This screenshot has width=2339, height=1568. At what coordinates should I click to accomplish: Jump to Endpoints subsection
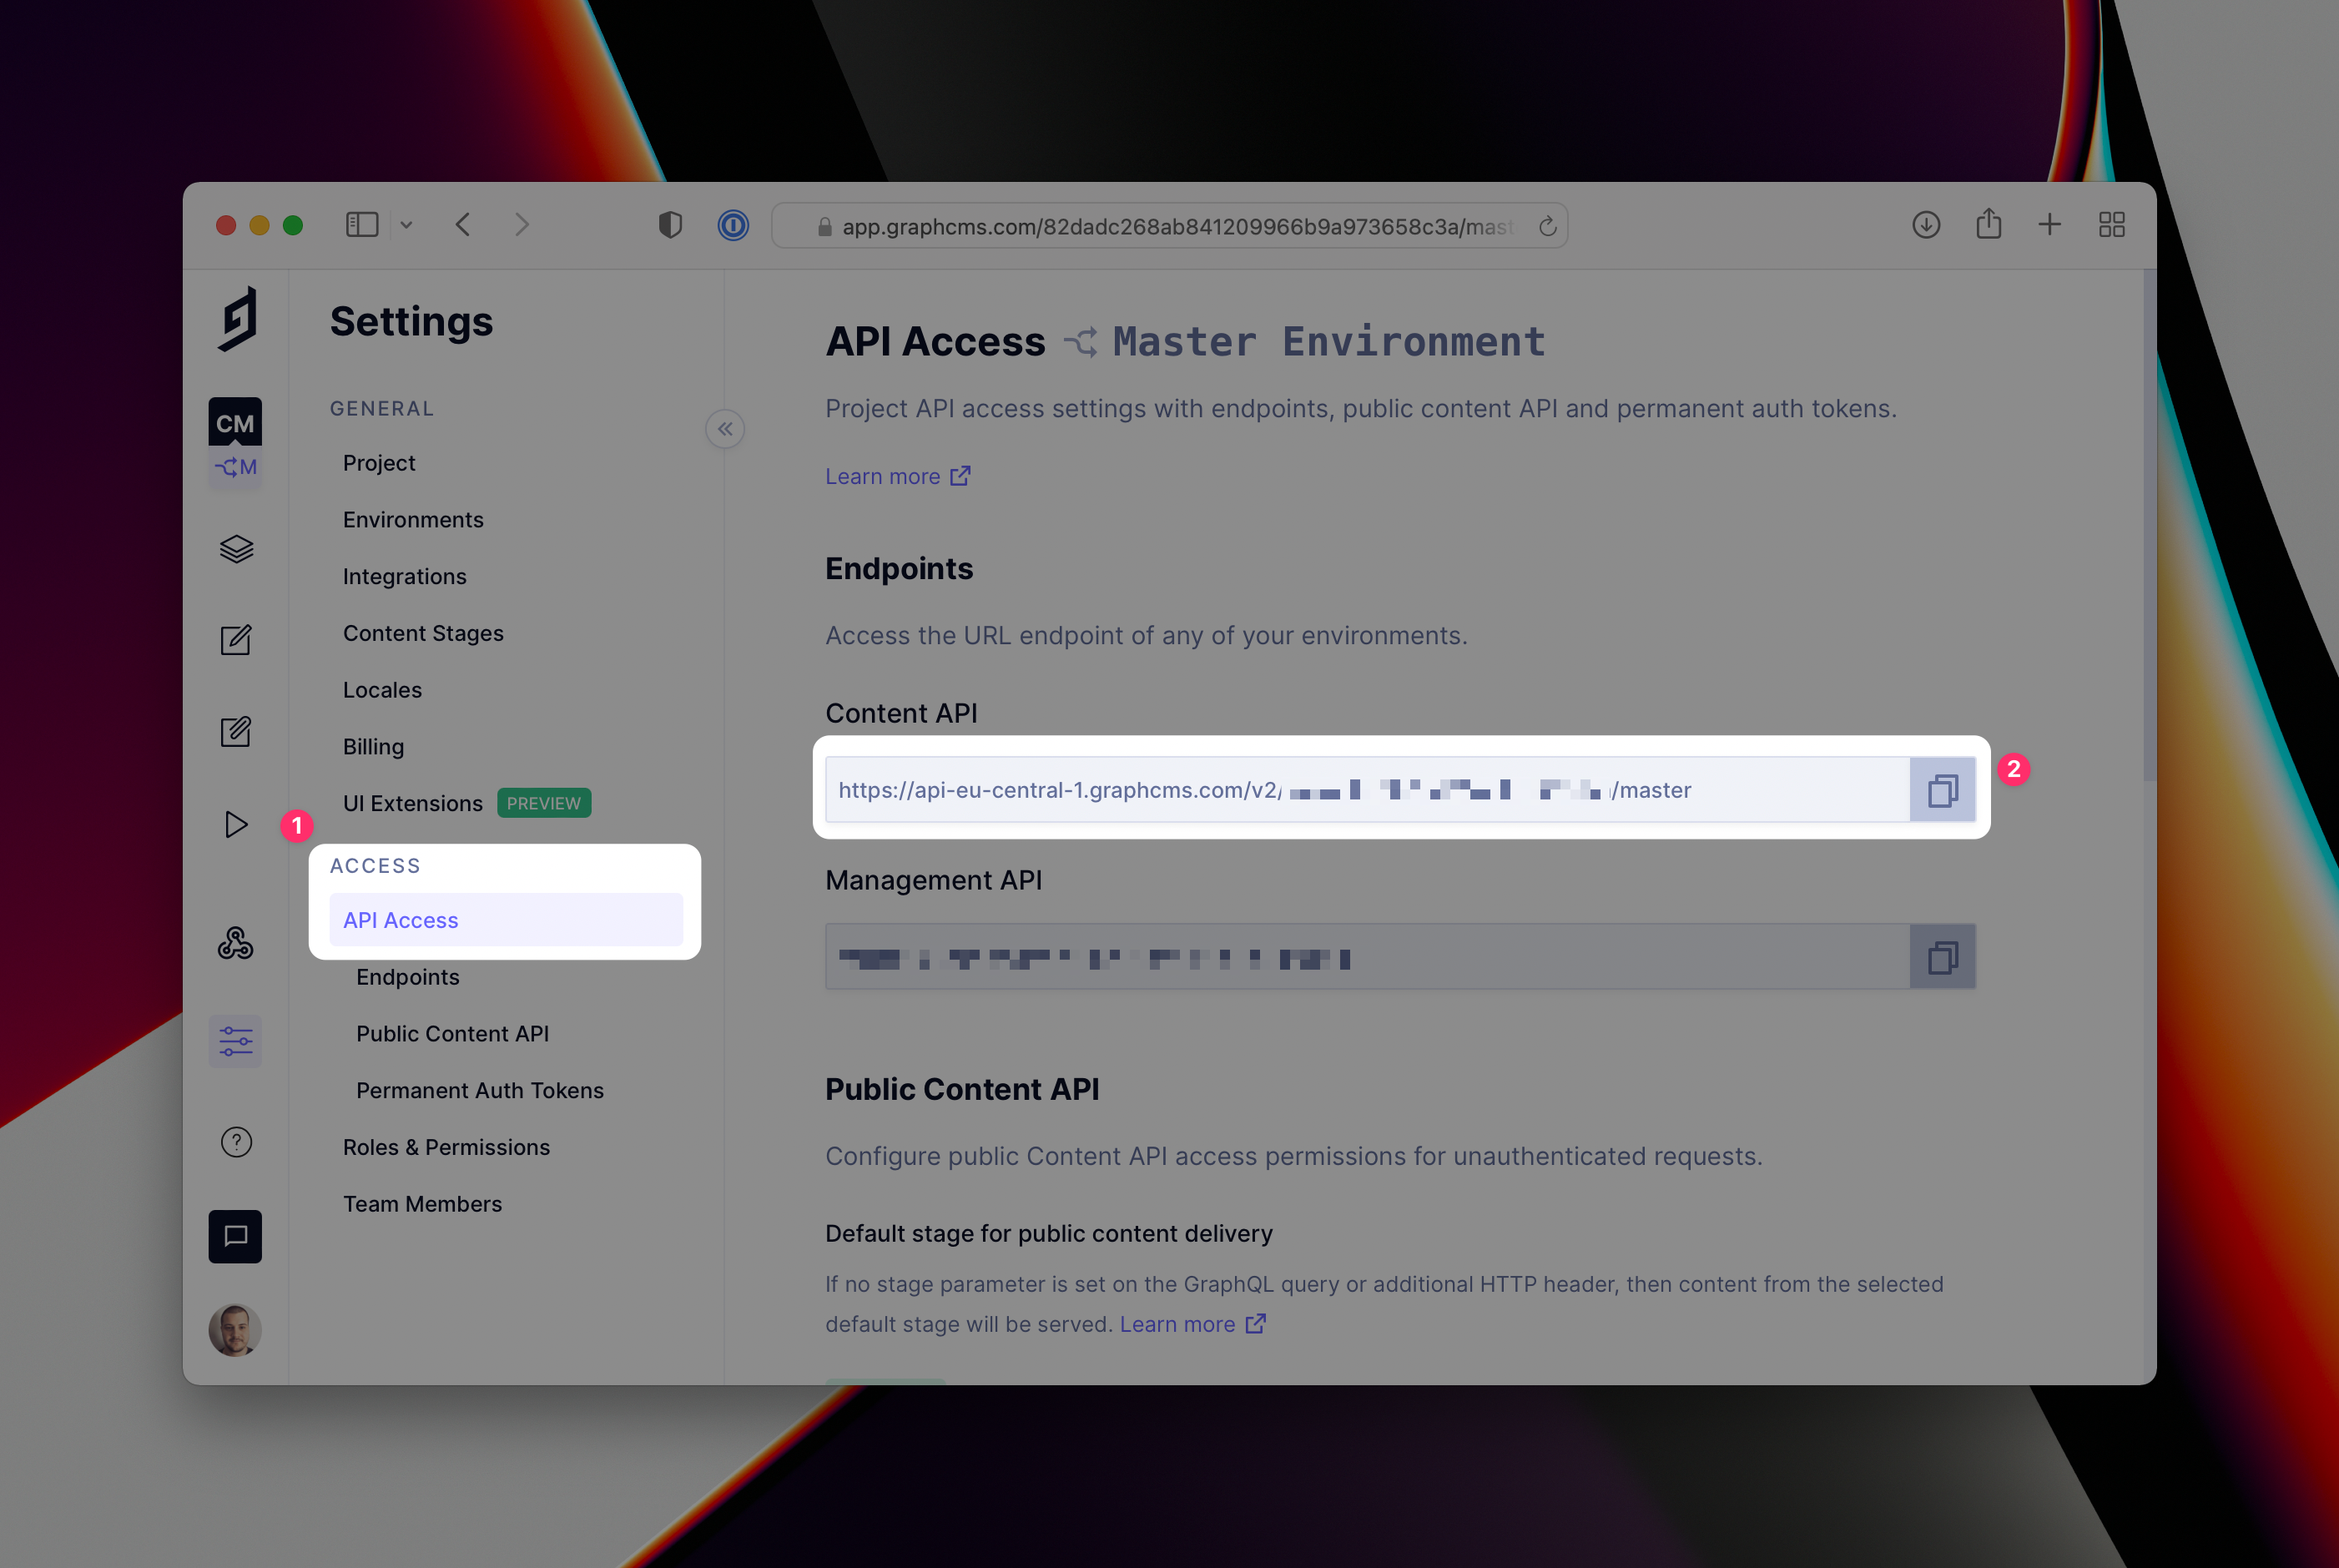tap(408, 977)
